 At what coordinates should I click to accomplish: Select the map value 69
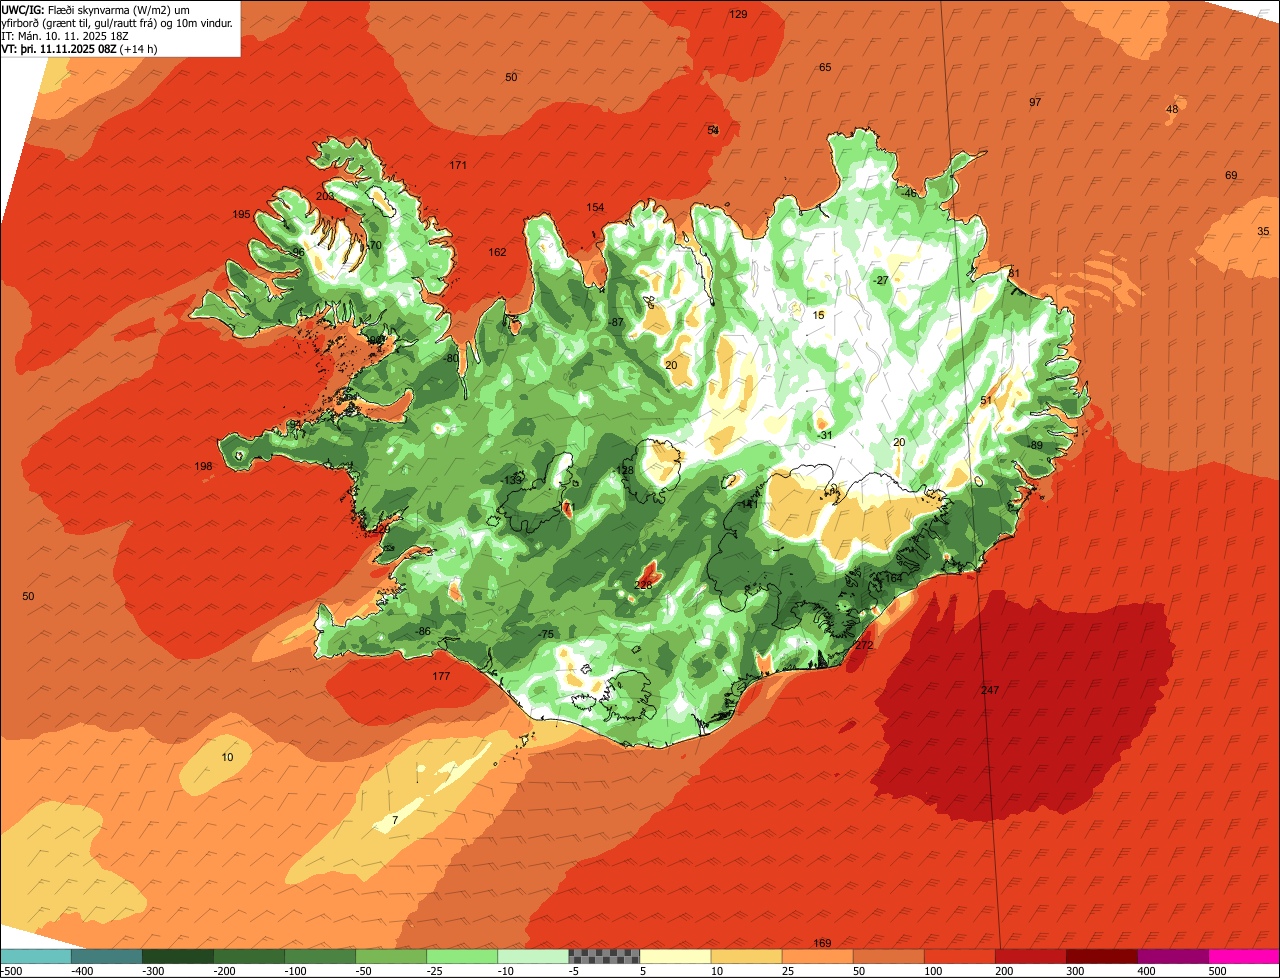coord(1231,175)
